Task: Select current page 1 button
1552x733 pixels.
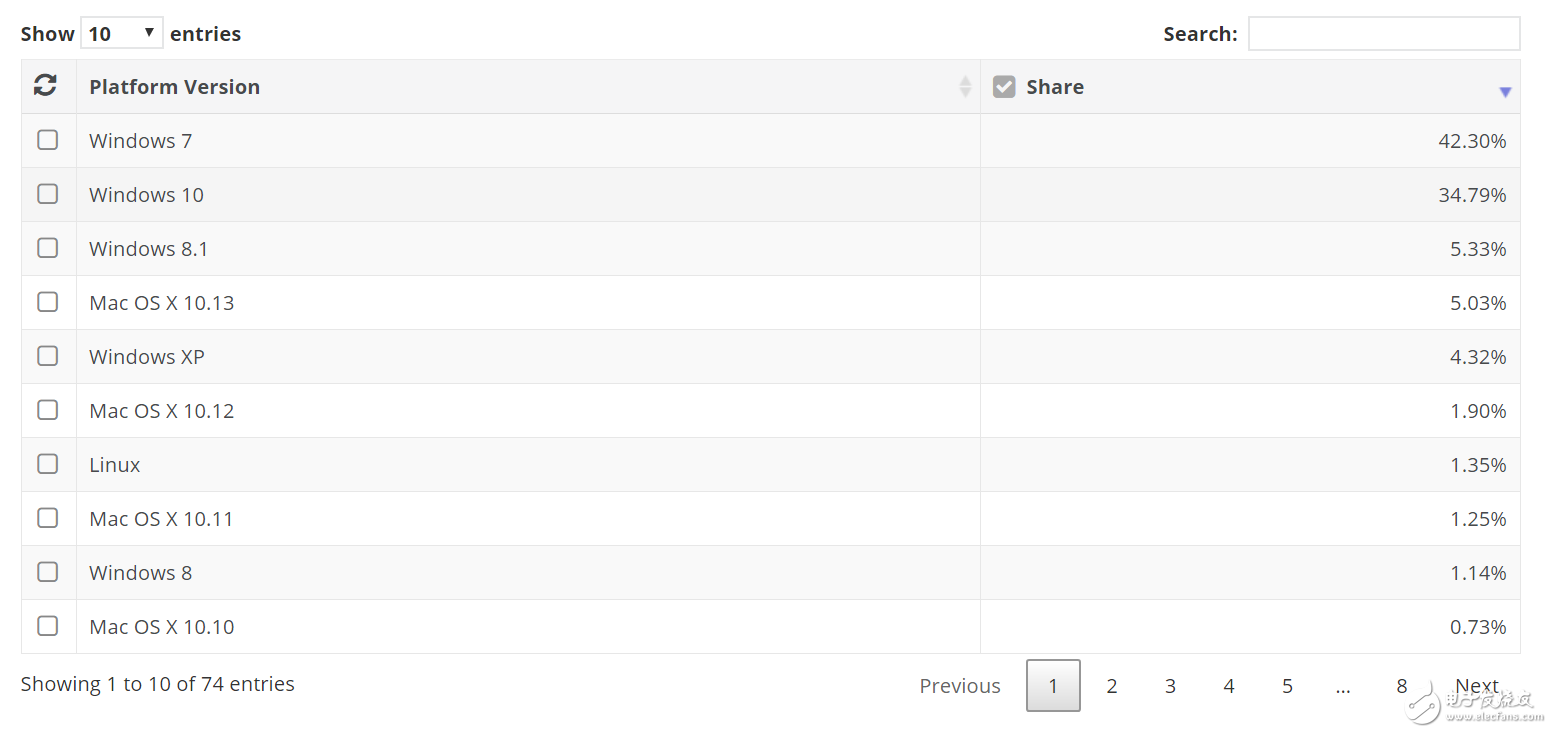Action: 1053,686
